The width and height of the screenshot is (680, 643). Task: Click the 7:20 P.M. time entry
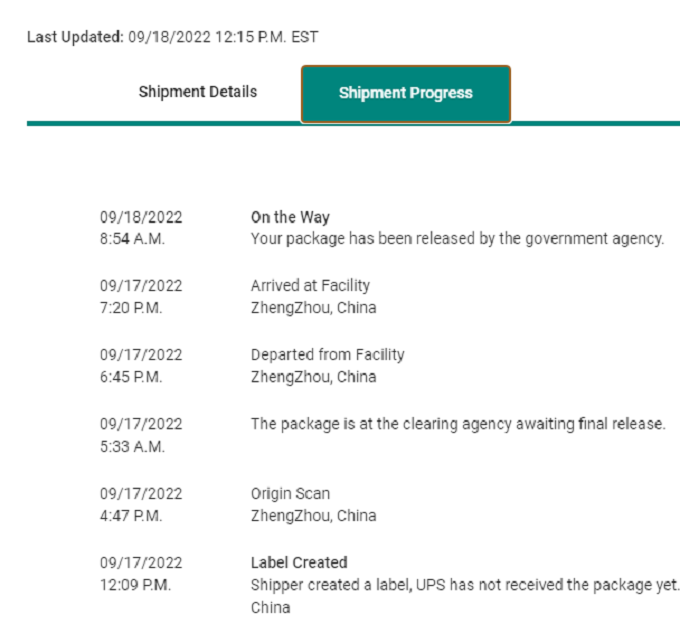[131, 308]
